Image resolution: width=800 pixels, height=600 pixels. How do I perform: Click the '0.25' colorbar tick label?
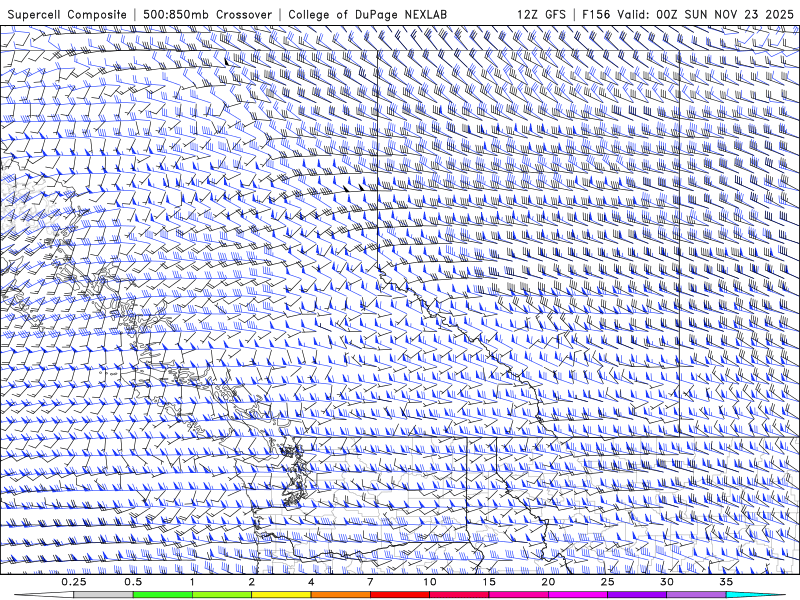(x=74, y=582)
